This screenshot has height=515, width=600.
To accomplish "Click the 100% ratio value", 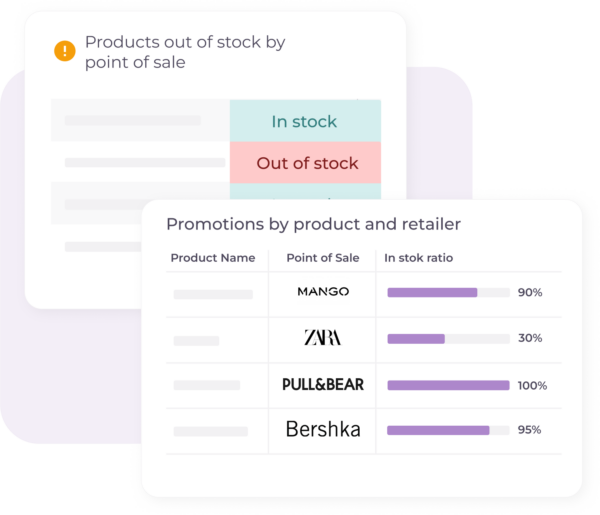I will 530,385.
